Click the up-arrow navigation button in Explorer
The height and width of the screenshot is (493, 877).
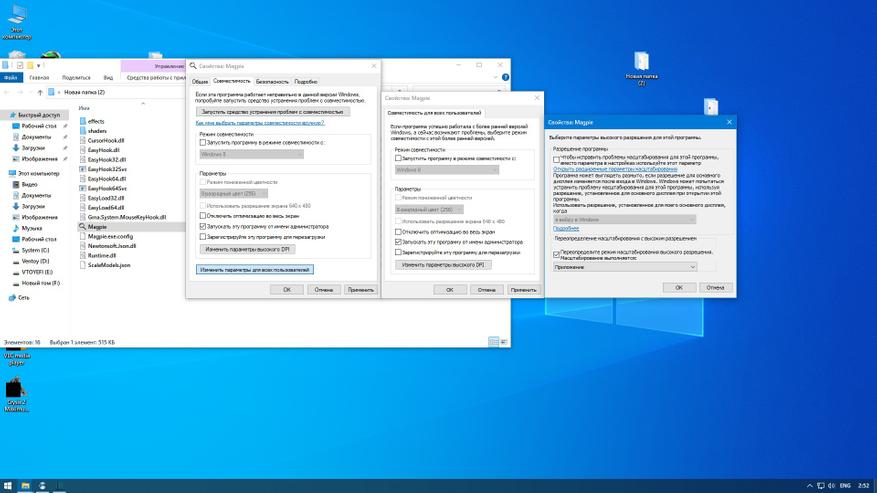[40, 92]
